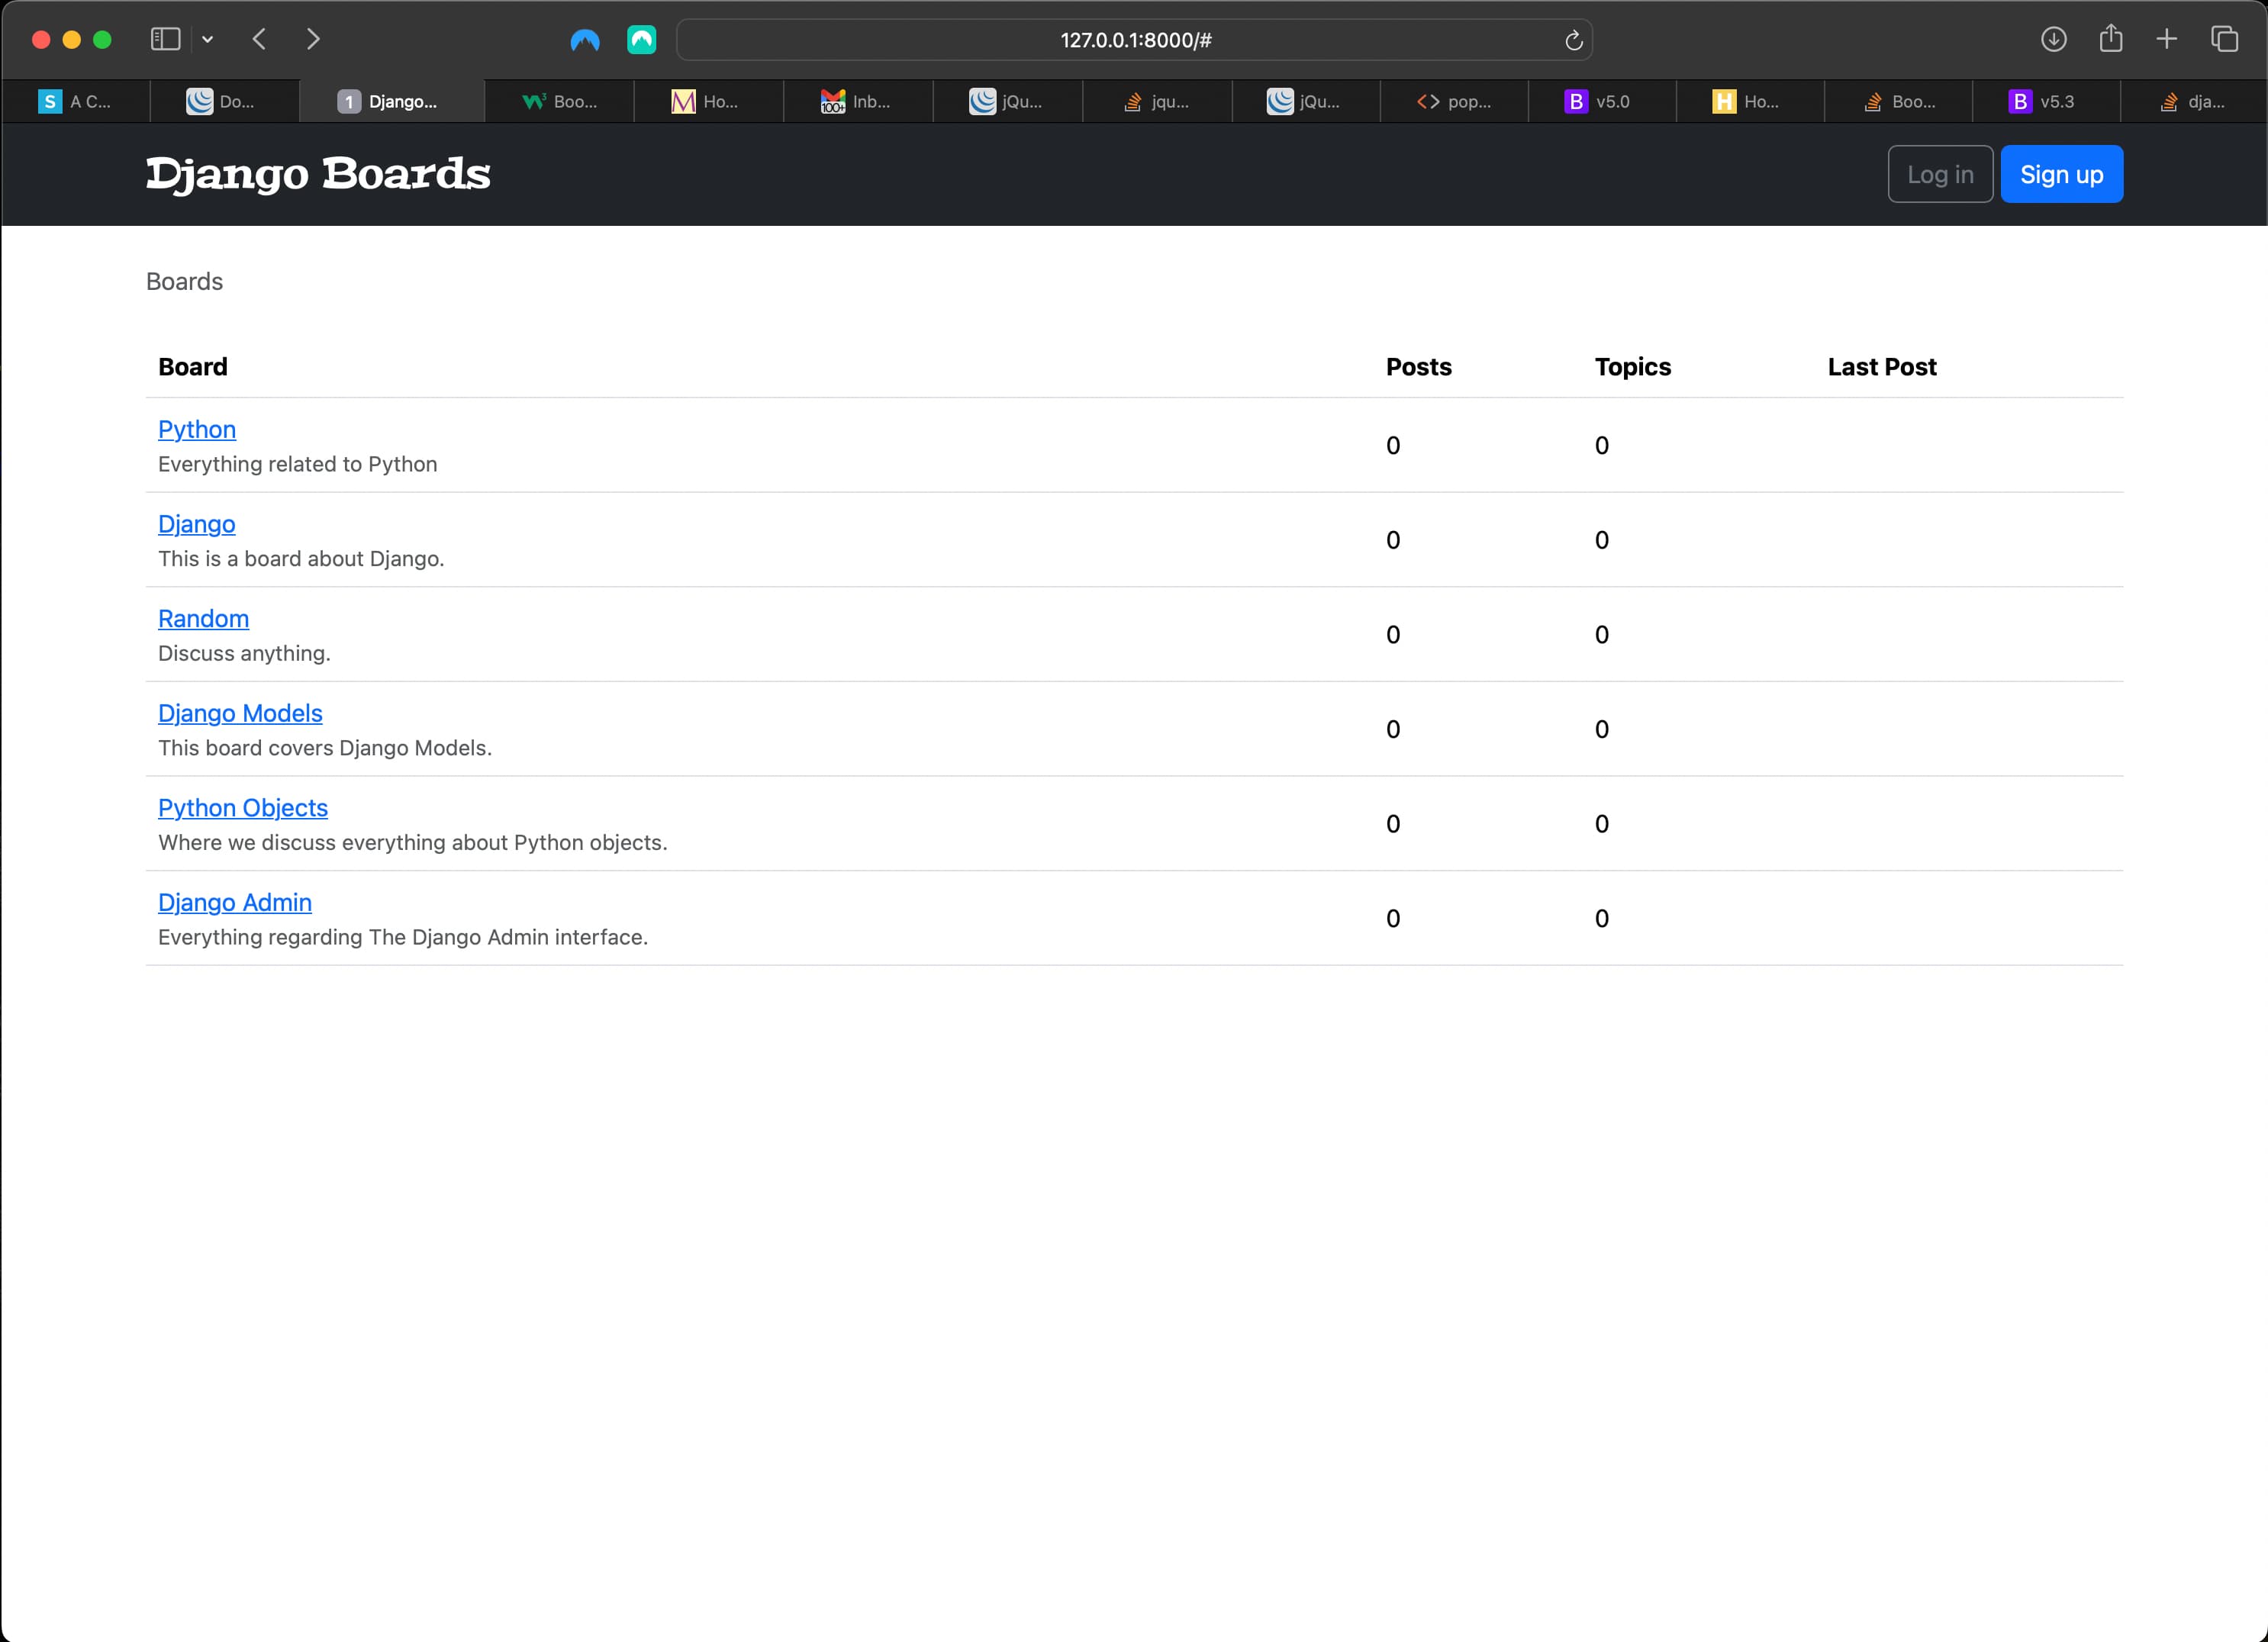
Task: Click the 'Board' column header
Action: tap(193, 367)
